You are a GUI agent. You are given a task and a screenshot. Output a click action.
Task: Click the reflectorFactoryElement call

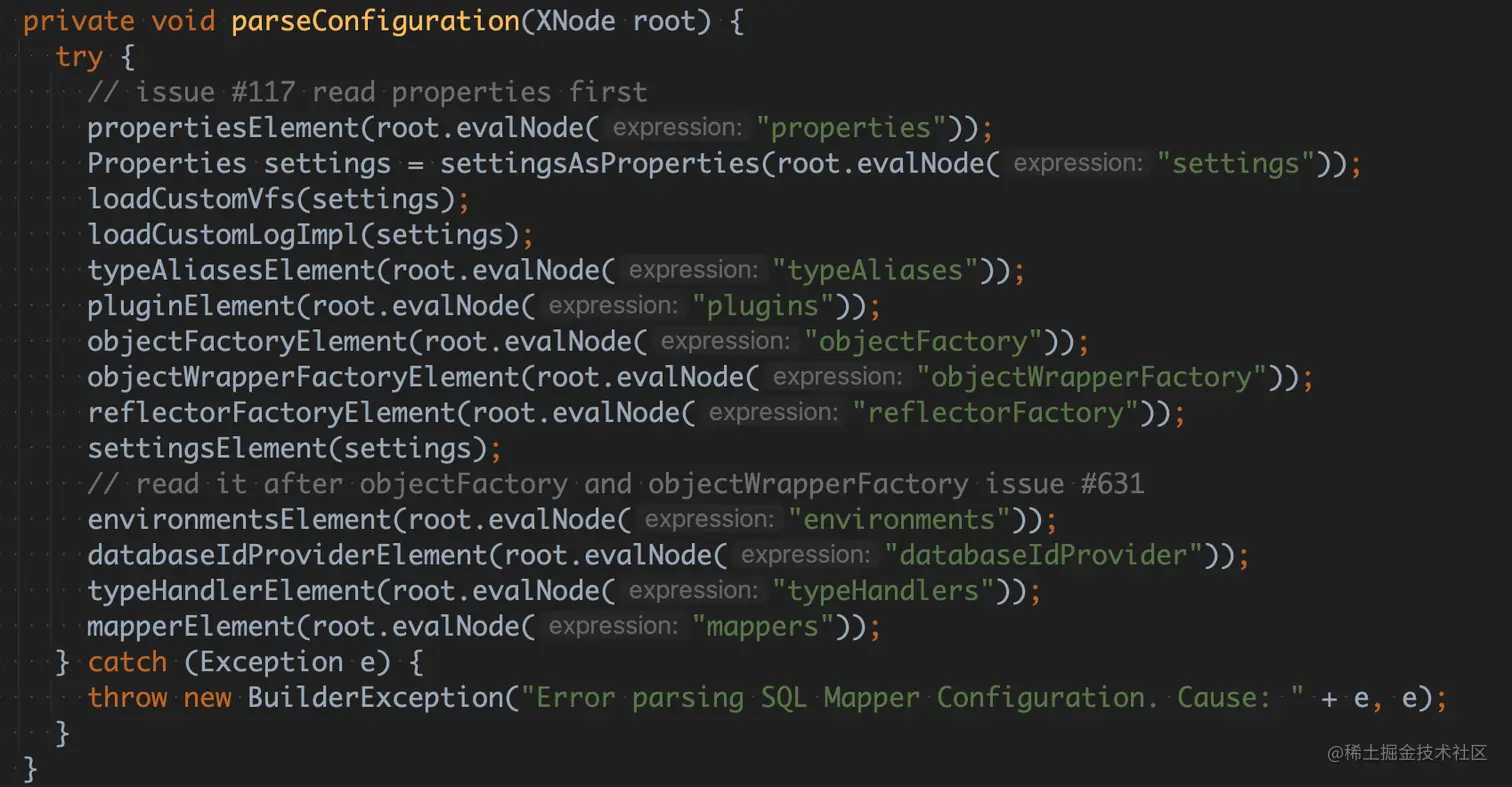[271, 413]
